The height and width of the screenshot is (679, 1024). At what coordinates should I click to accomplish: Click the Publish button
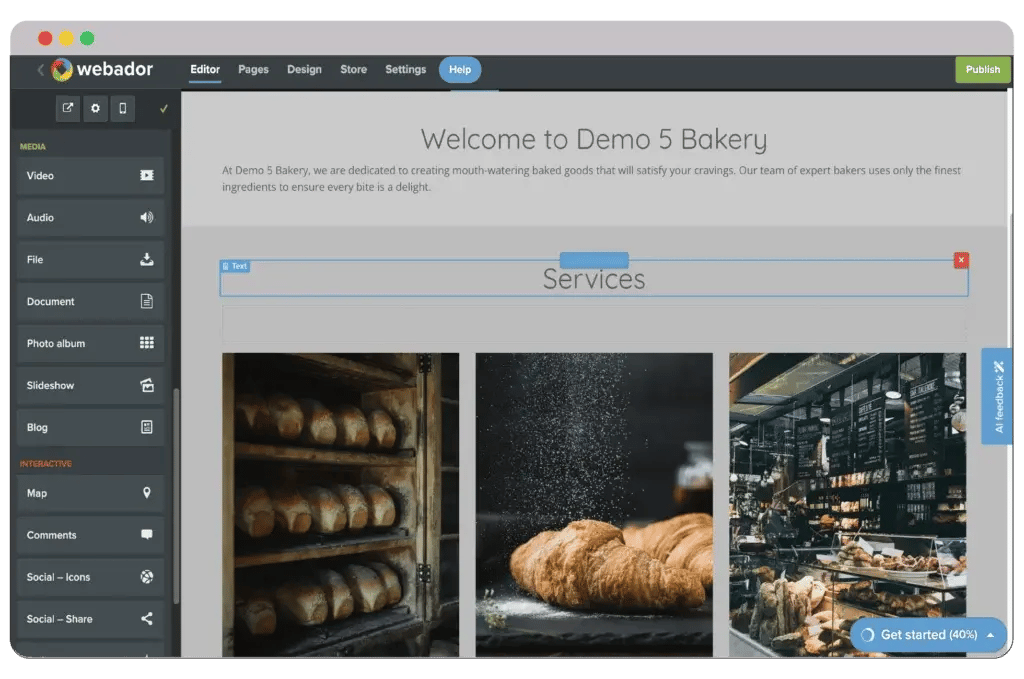(x=982, y=70)
